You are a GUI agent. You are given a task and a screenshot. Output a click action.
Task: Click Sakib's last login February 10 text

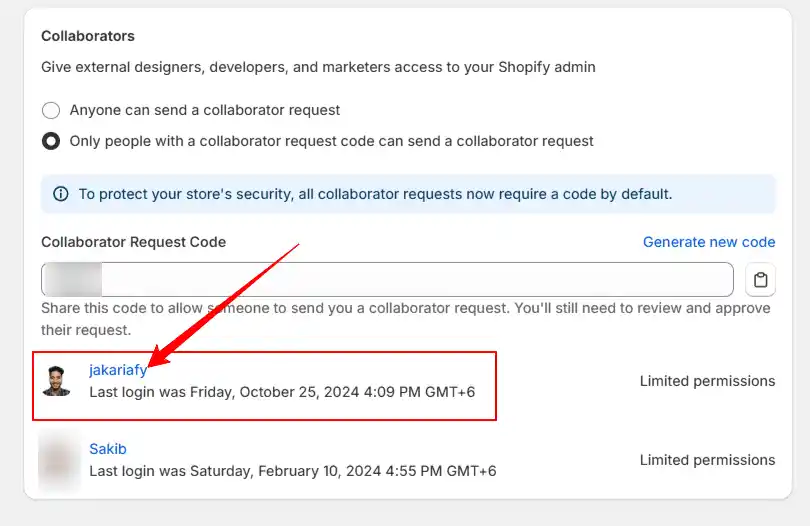pyautogui.click(x=293, y=471)
